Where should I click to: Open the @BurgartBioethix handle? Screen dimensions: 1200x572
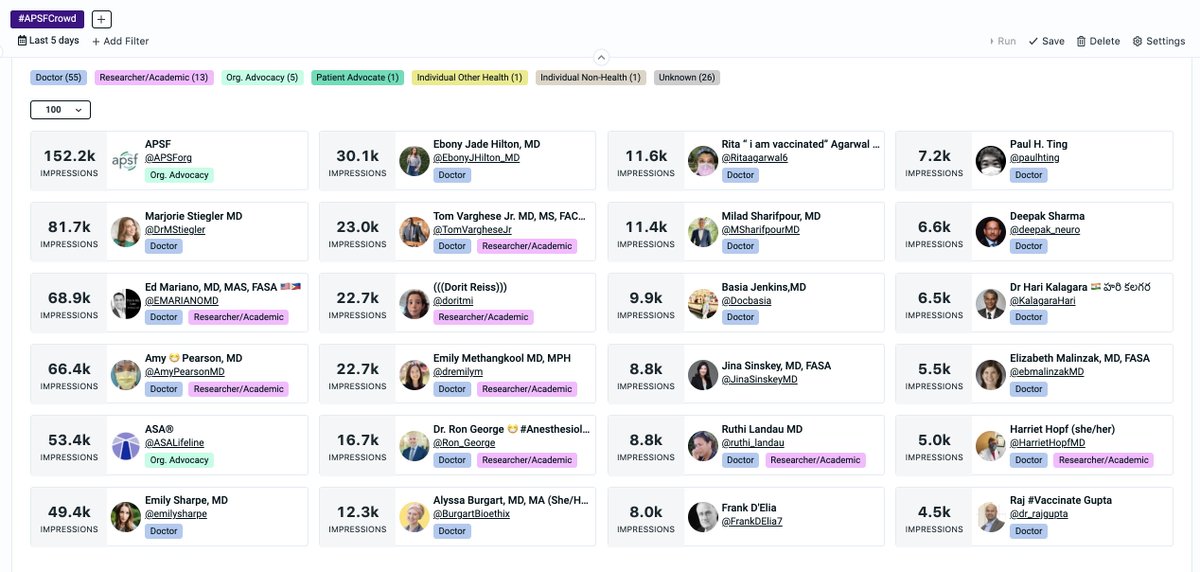pyautogui.click(x=471, y=515)
